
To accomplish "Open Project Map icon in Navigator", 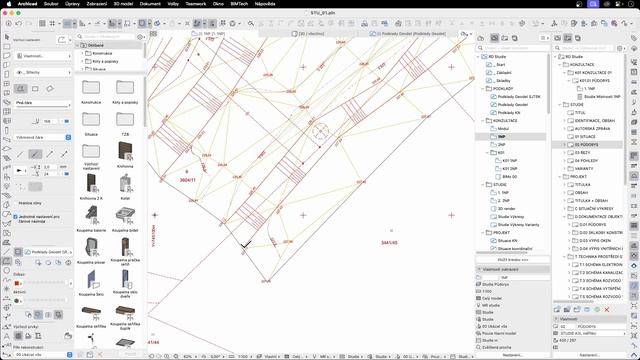I will (481, 38).
